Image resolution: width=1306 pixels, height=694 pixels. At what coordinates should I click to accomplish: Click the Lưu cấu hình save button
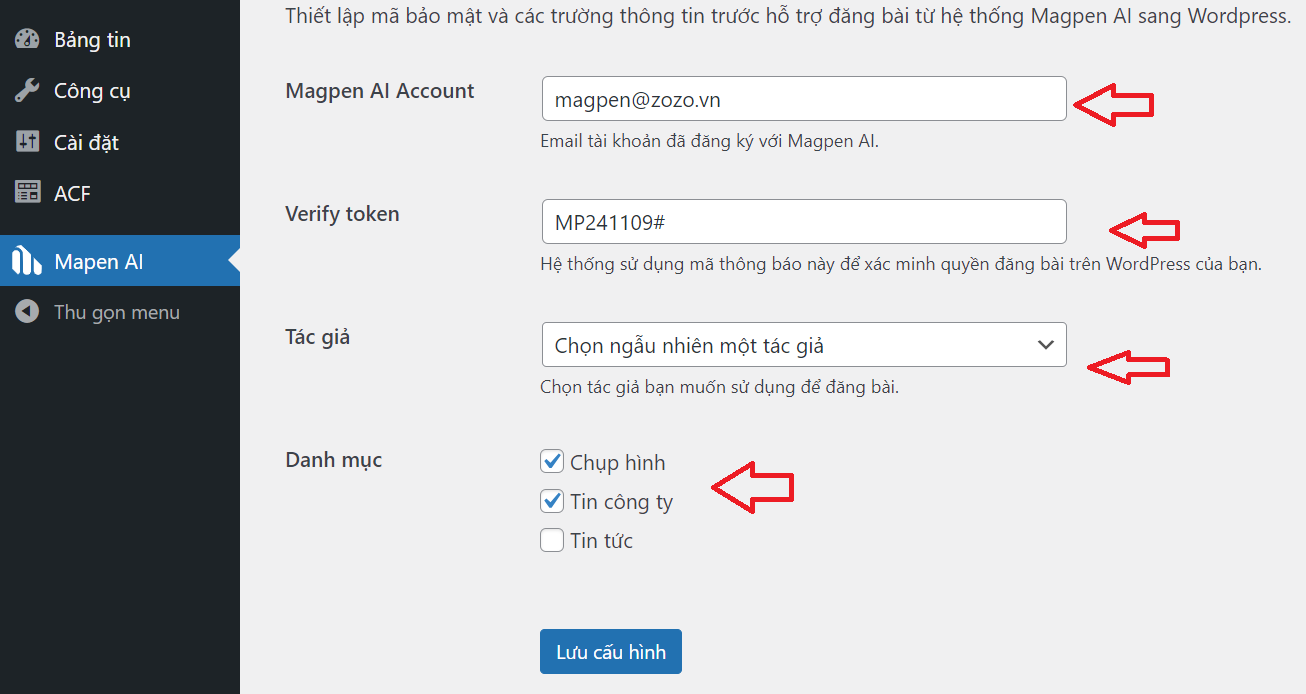611,652
